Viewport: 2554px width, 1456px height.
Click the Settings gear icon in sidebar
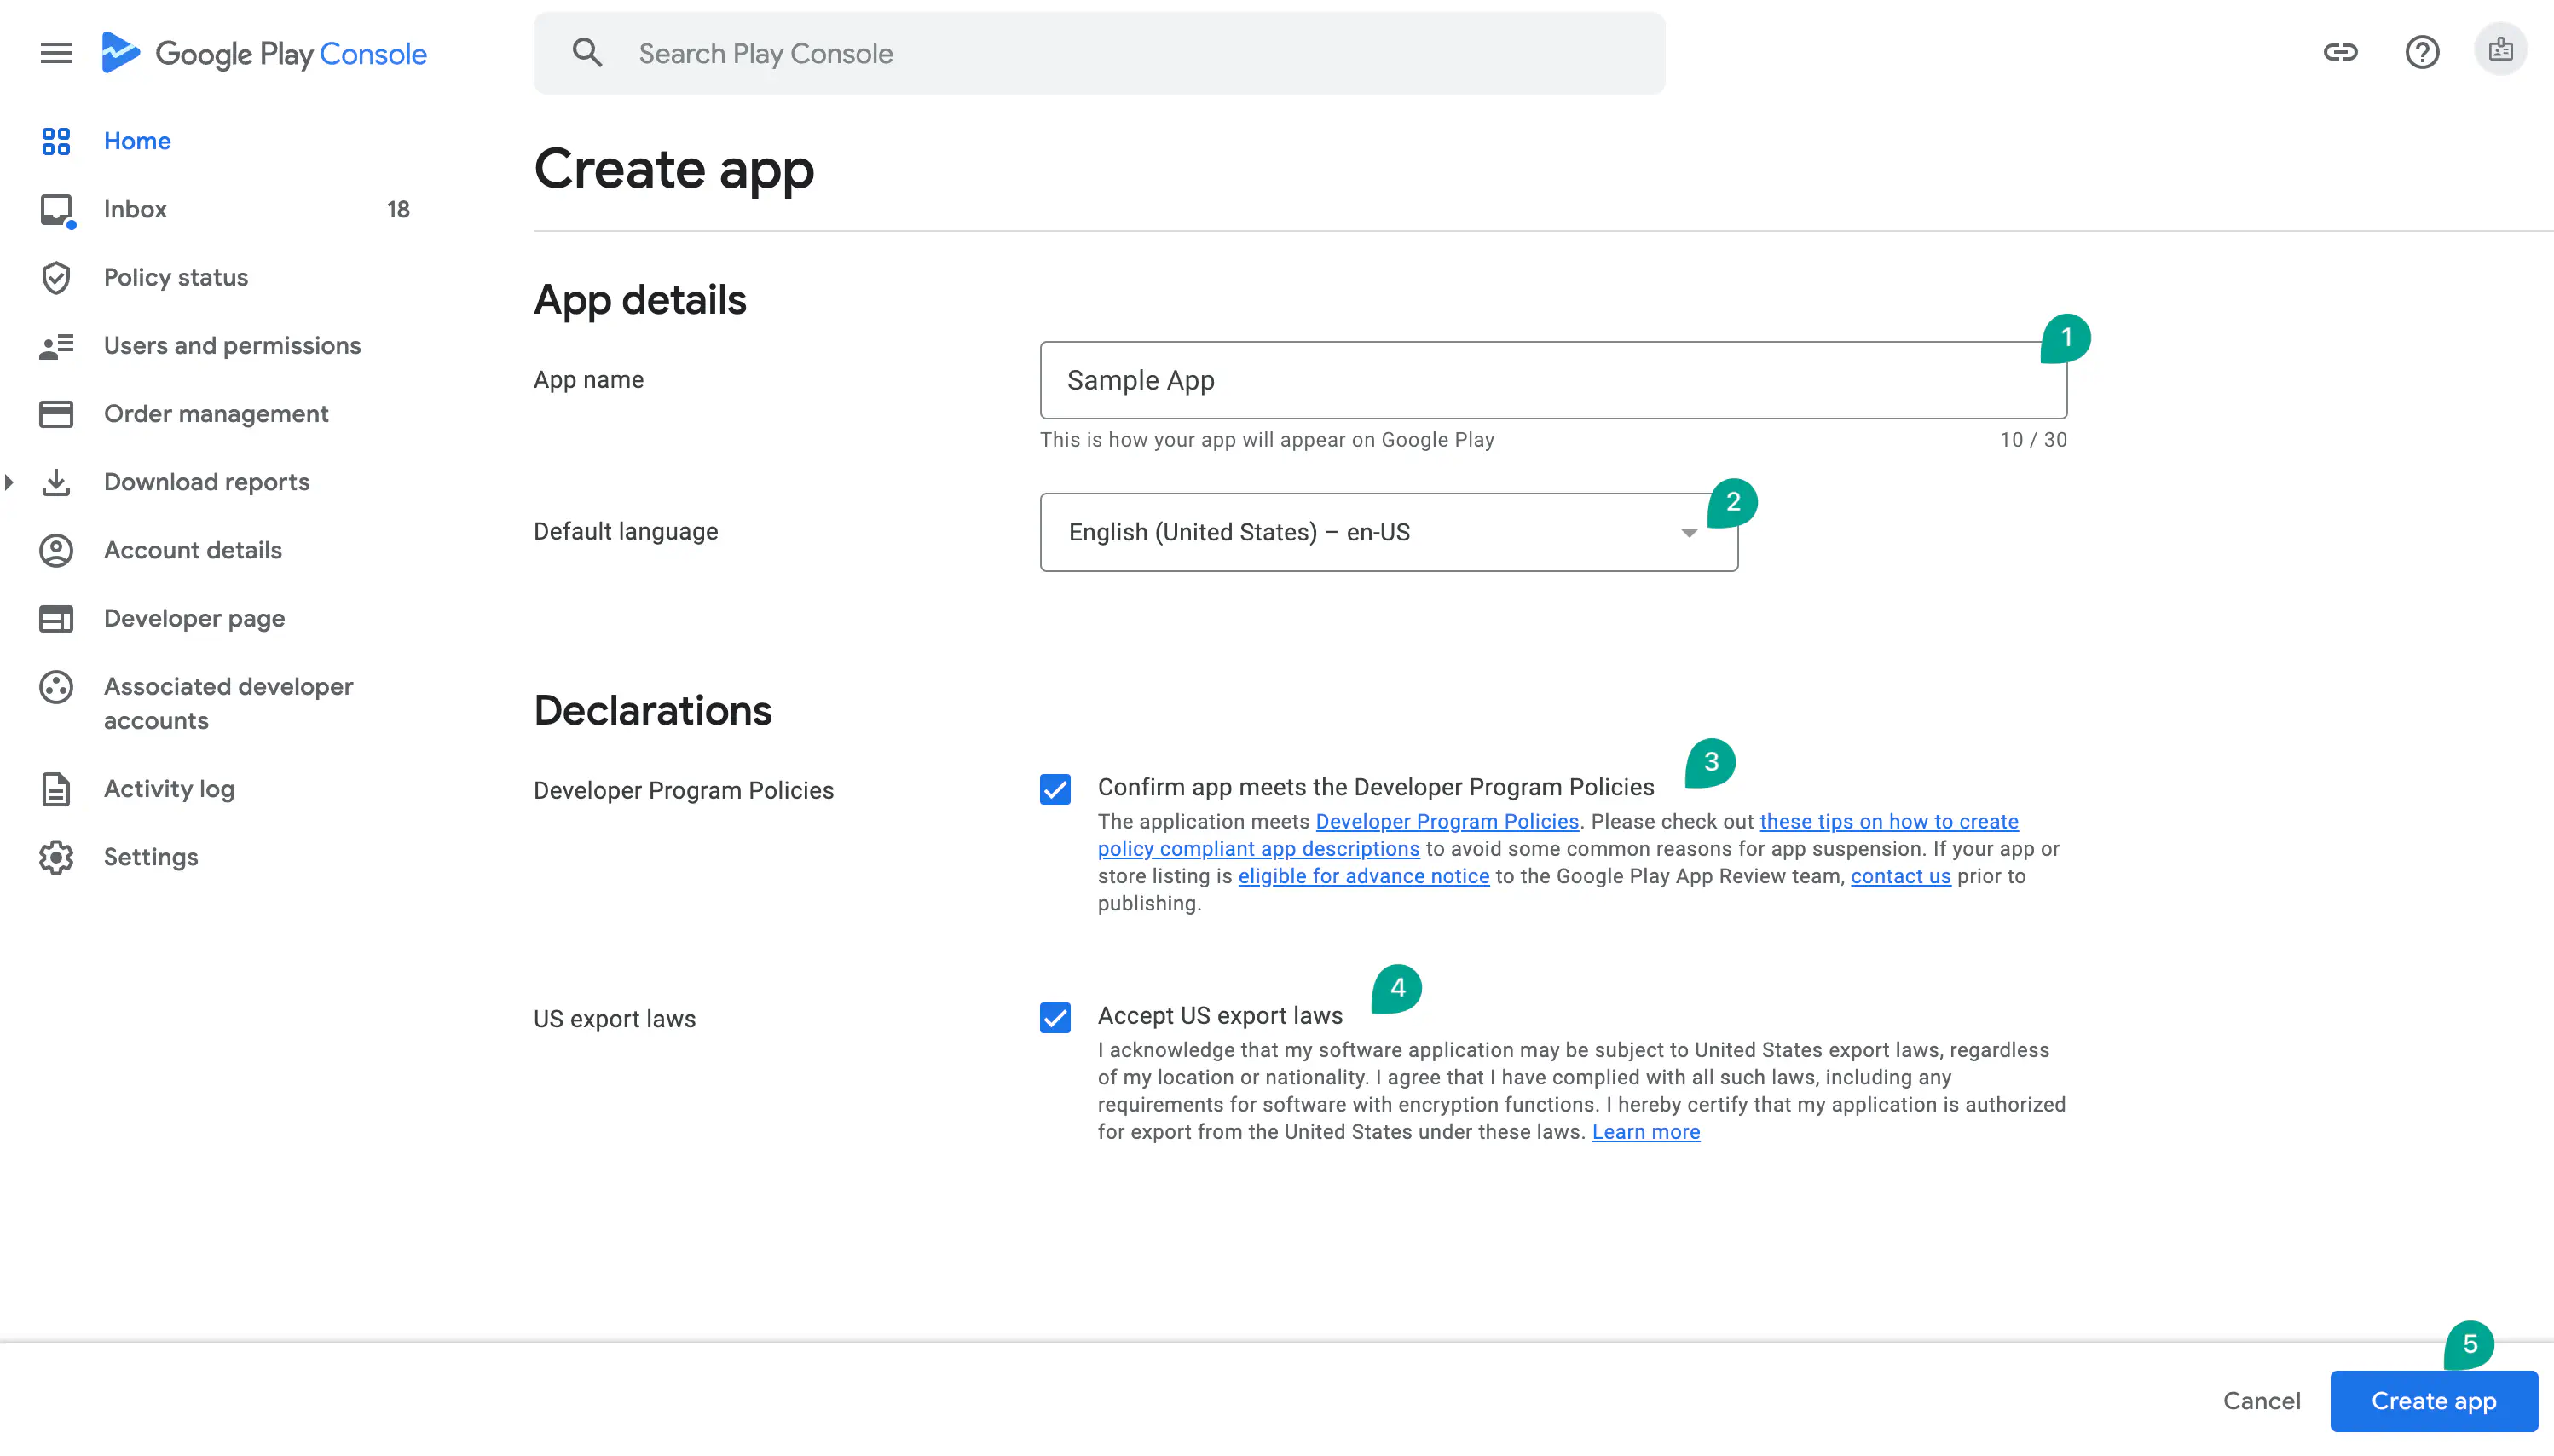pyautogui.click(x=56, y=857)
